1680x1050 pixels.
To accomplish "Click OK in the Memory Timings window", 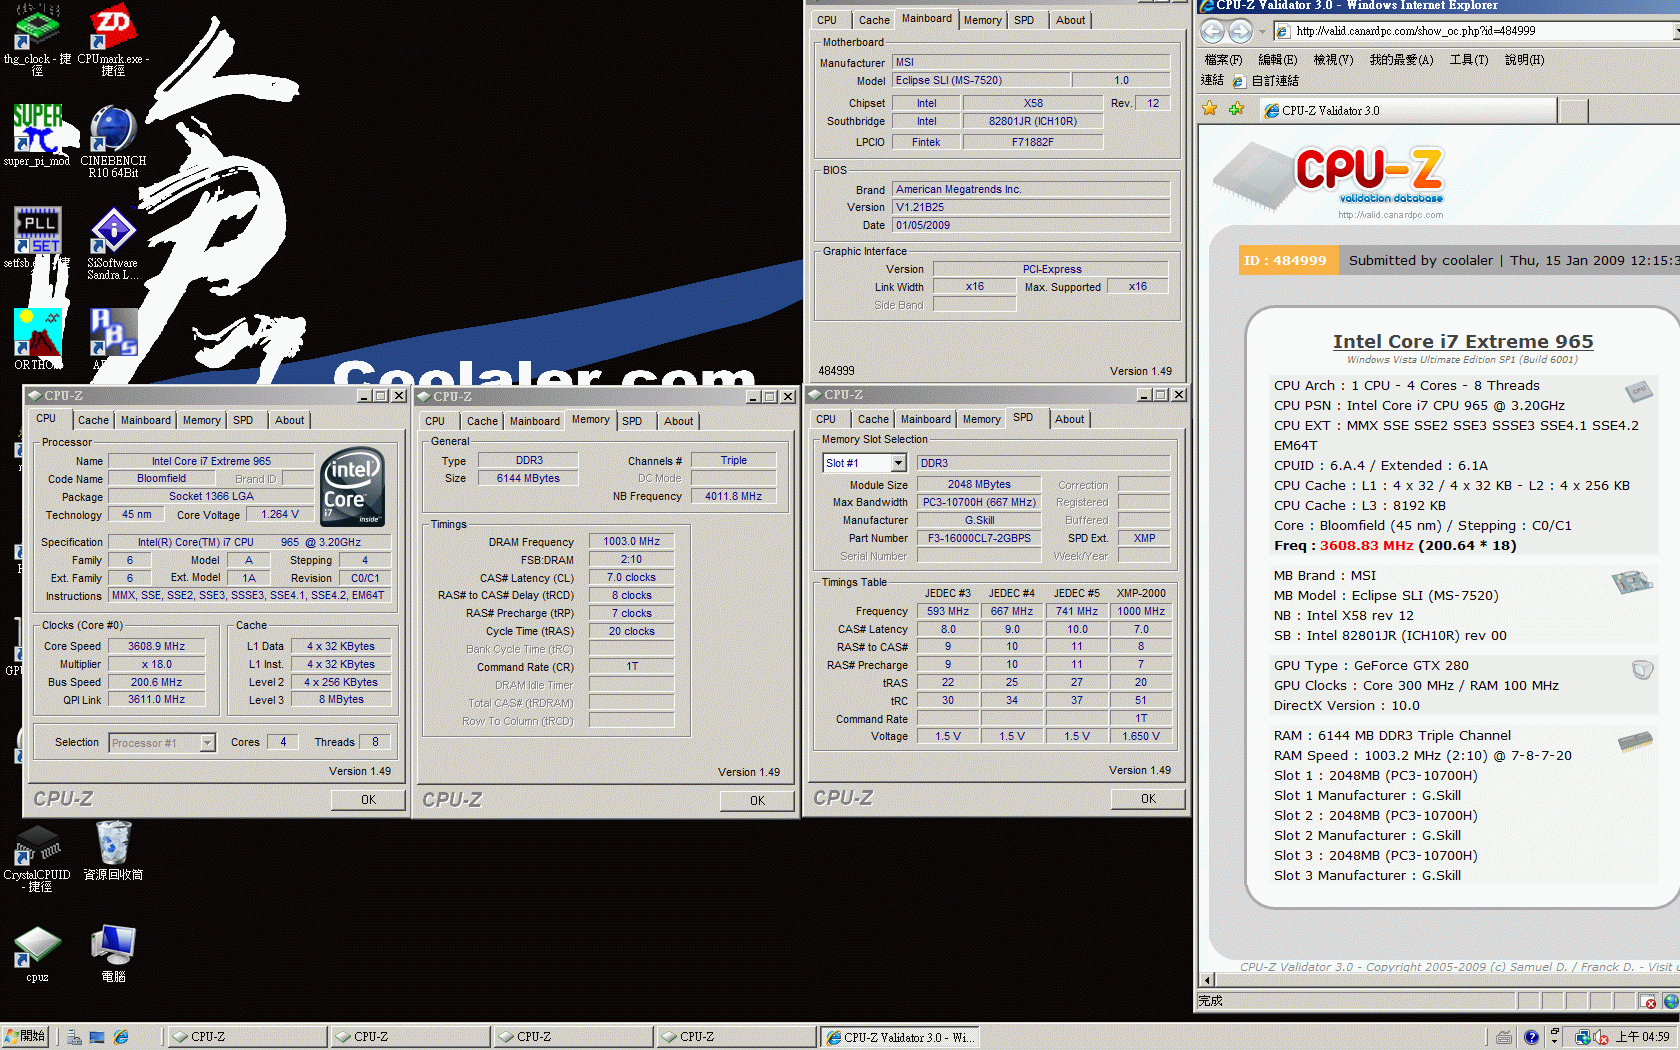I will (x=757, y=801).
